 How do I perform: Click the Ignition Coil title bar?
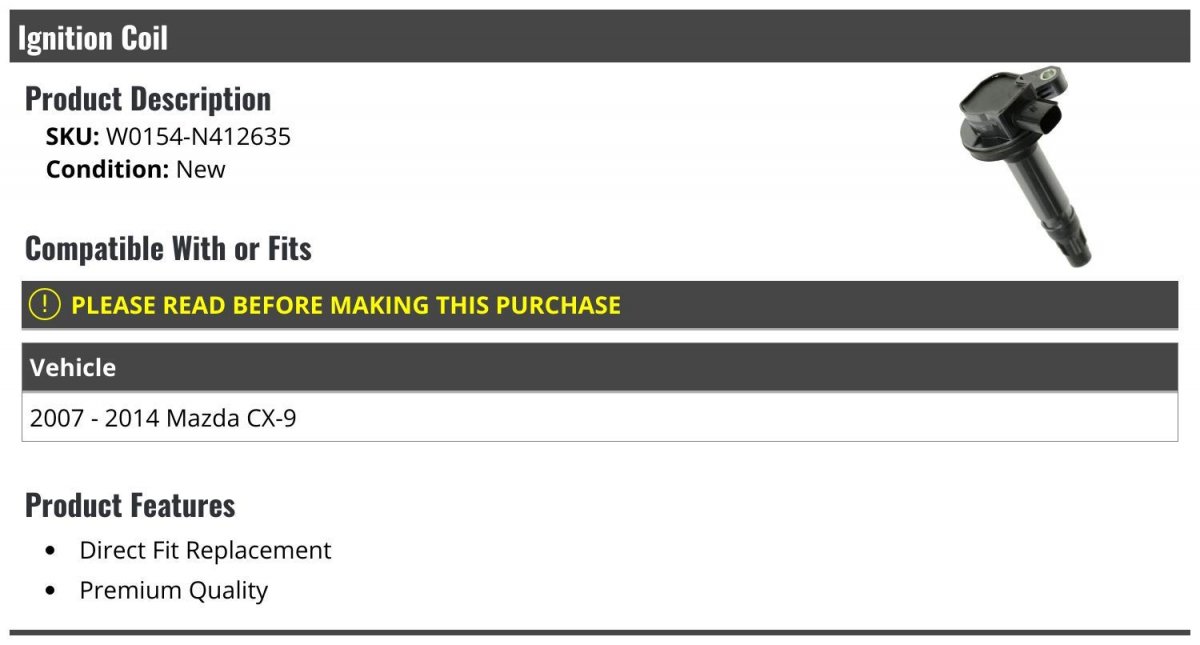(600, 38)
